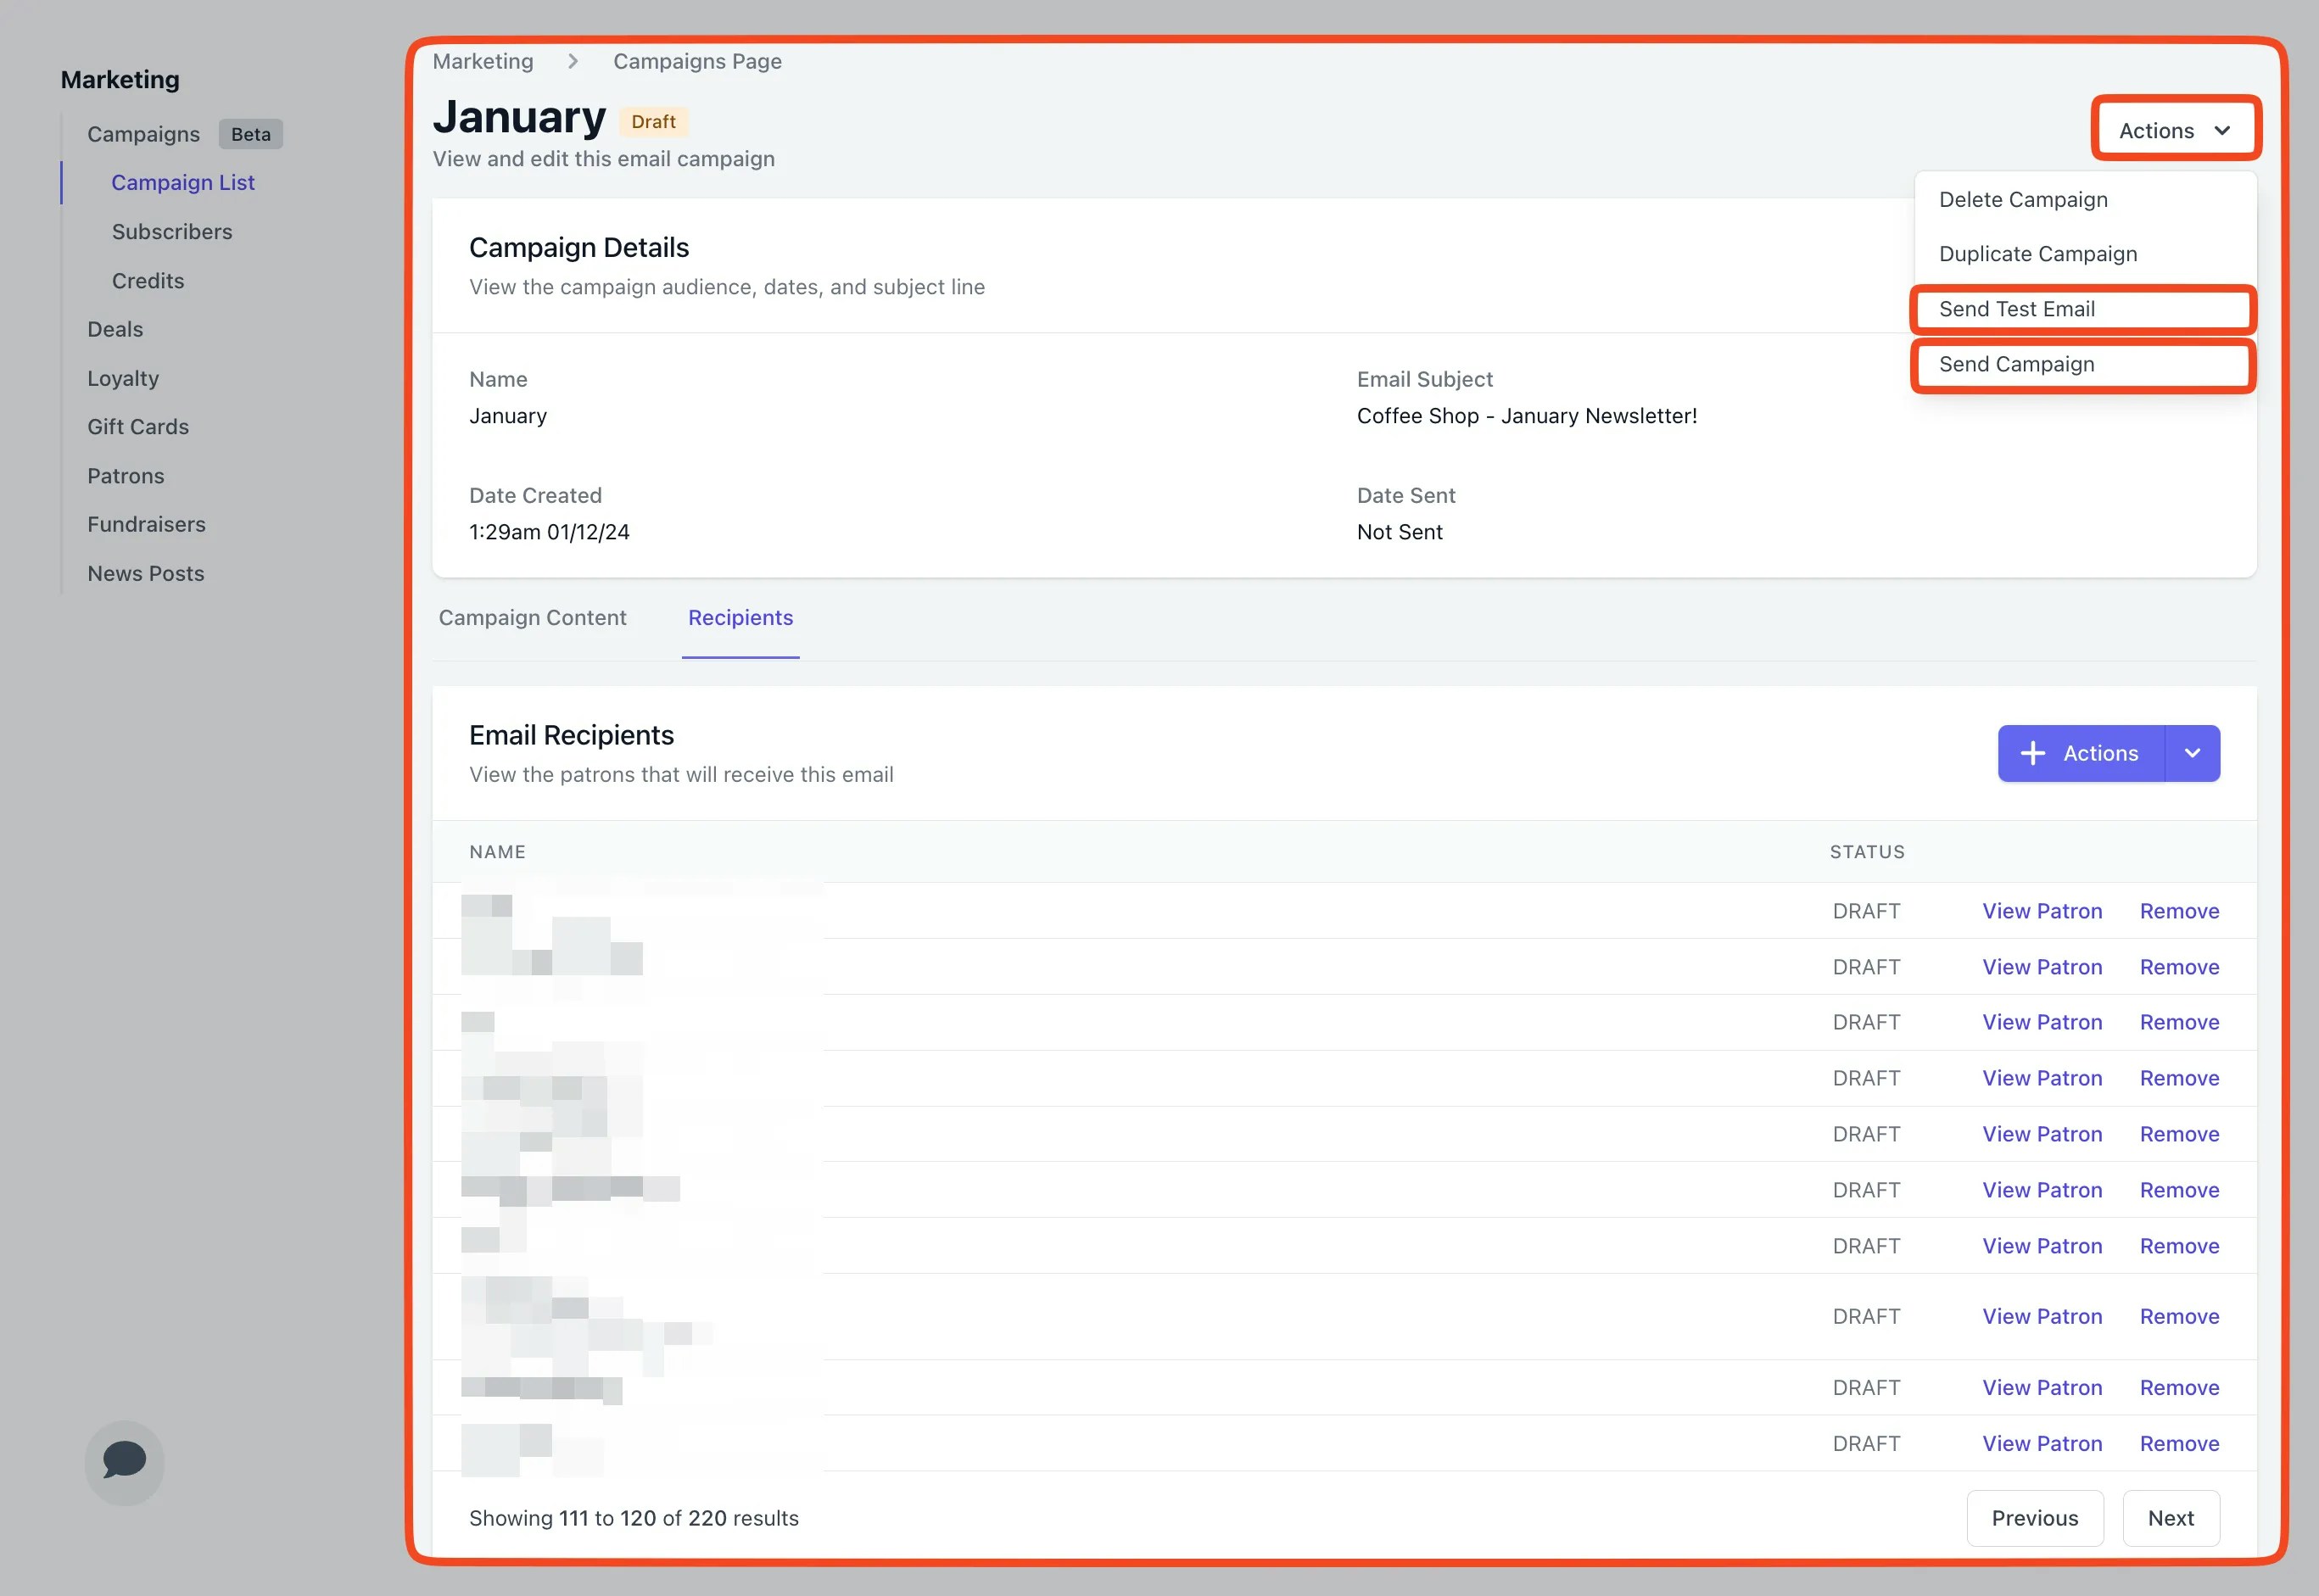Go to the Next results page
The image size is (2319, 1596).
pyautogui.click(x=2170, y=1518)
